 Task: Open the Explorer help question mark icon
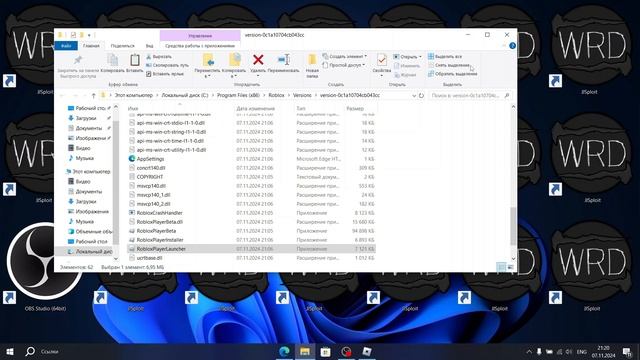point(513,46)
